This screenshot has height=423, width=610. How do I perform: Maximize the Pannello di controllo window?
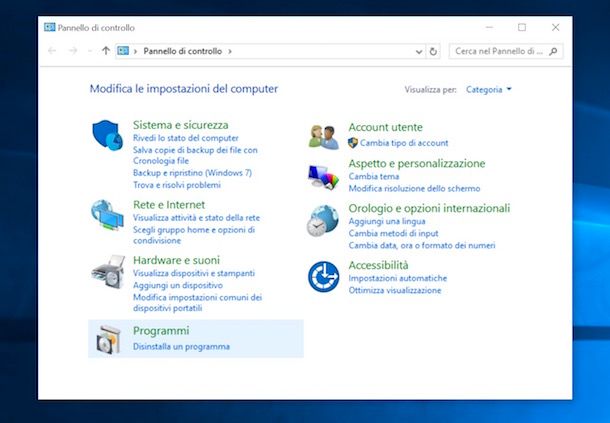click(522, 27)
